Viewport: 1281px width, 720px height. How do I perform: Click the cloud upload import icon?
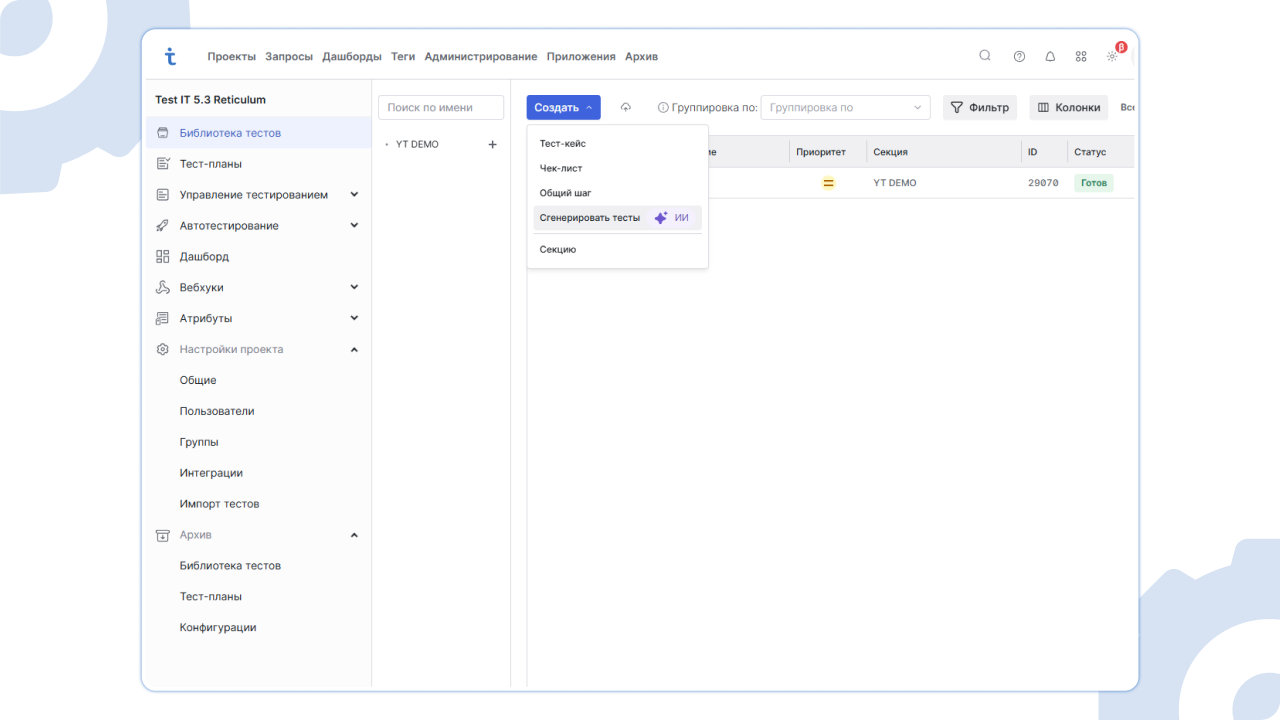[626, 107]
